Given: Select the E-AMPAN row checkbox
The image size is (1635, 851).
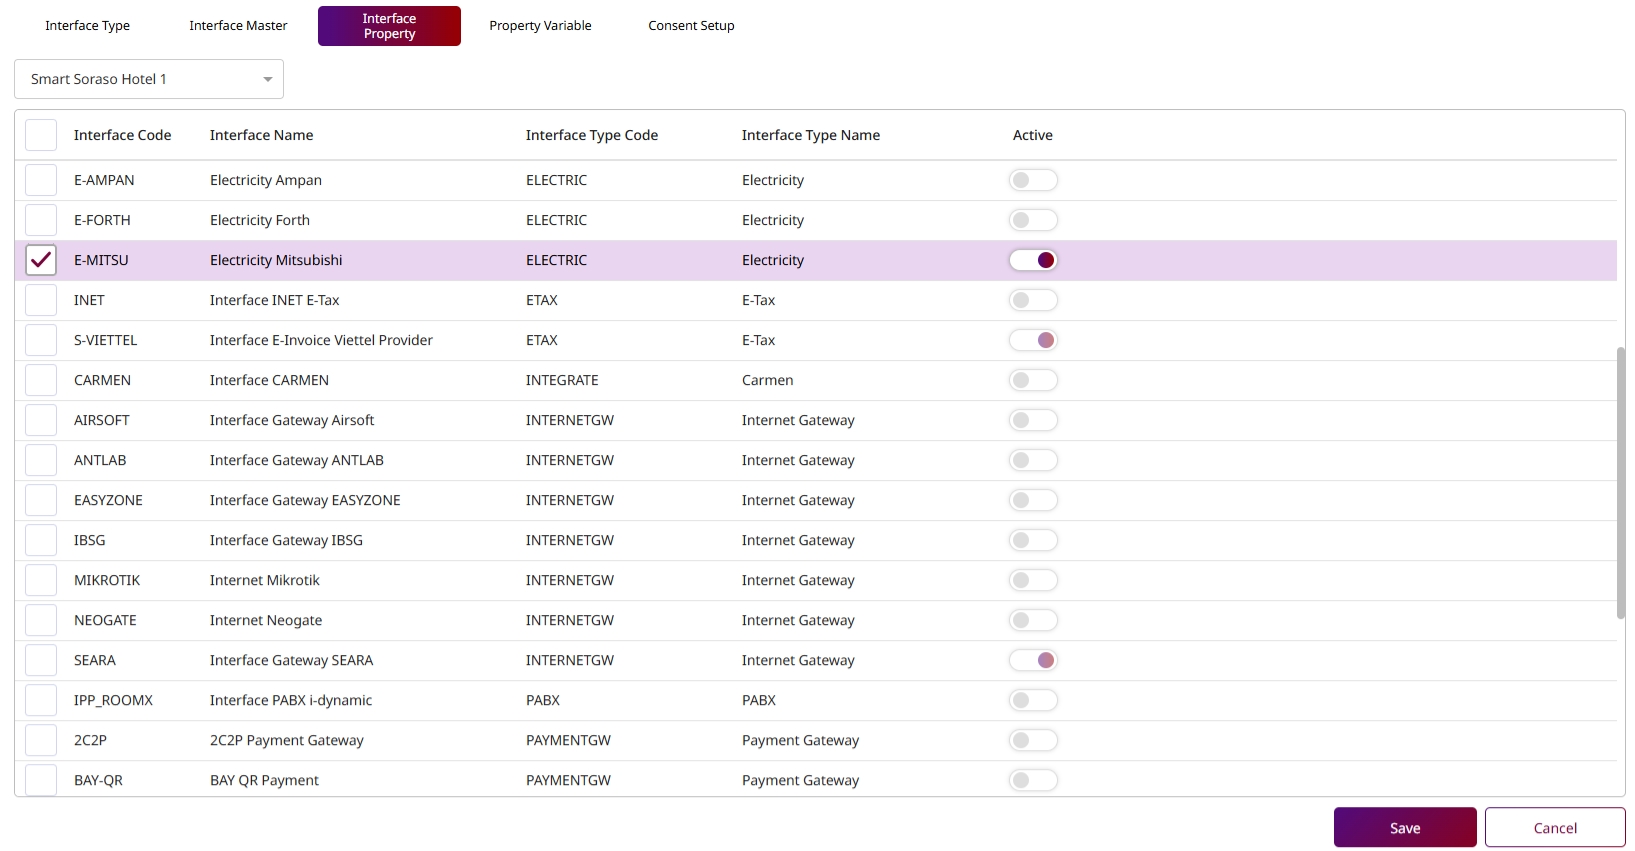Looking at the screenshot, I should tap(41, 180).
